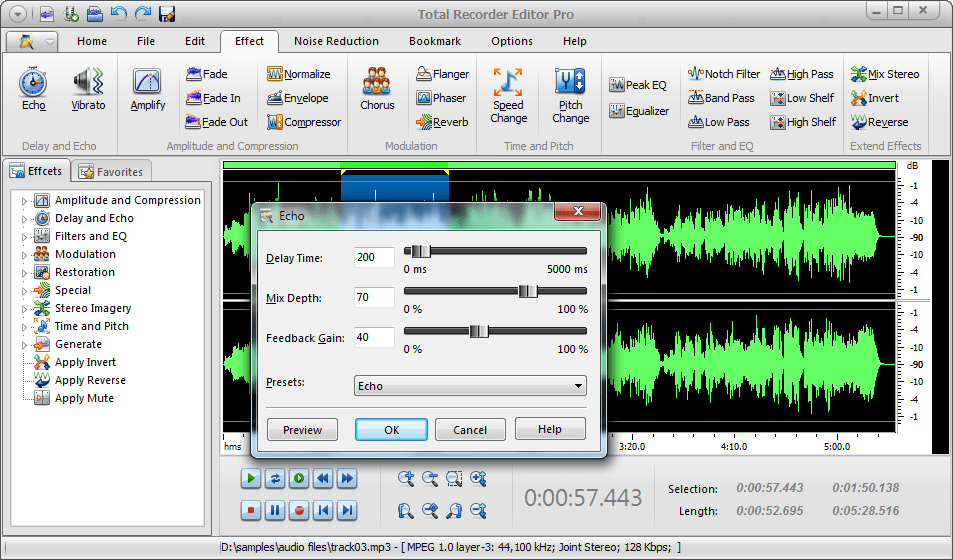Apply the Notch Filter
This screenshot has width=953, height=560.
723,74
